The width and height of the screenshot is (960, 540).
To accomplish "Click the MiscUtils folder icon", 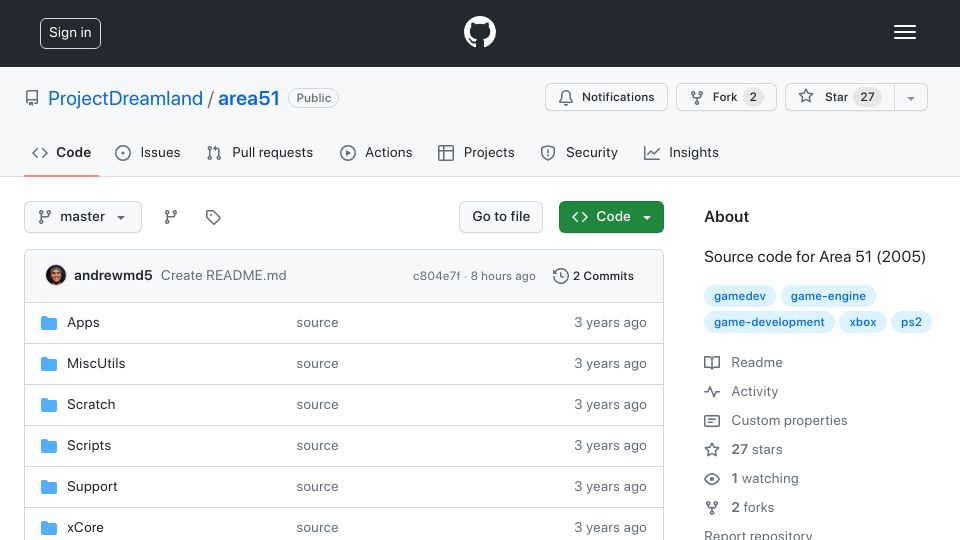I will point(49,364).
